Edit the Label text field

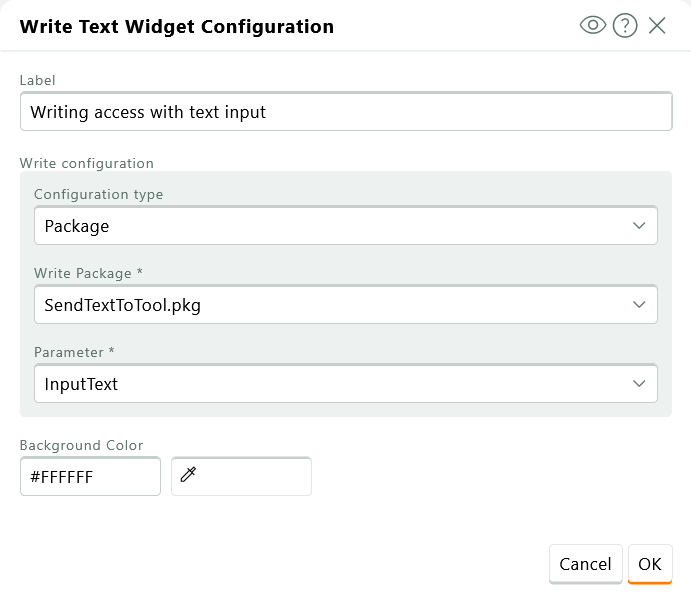[x=346, y=111]
